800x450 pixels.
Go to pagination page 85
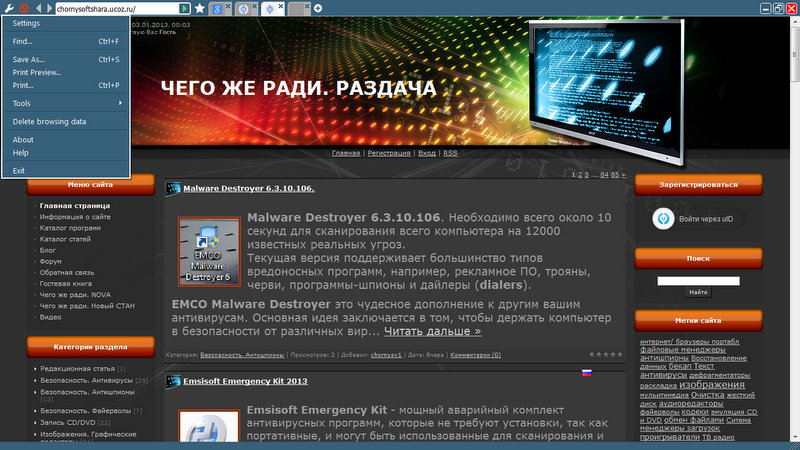click(615, 174)
